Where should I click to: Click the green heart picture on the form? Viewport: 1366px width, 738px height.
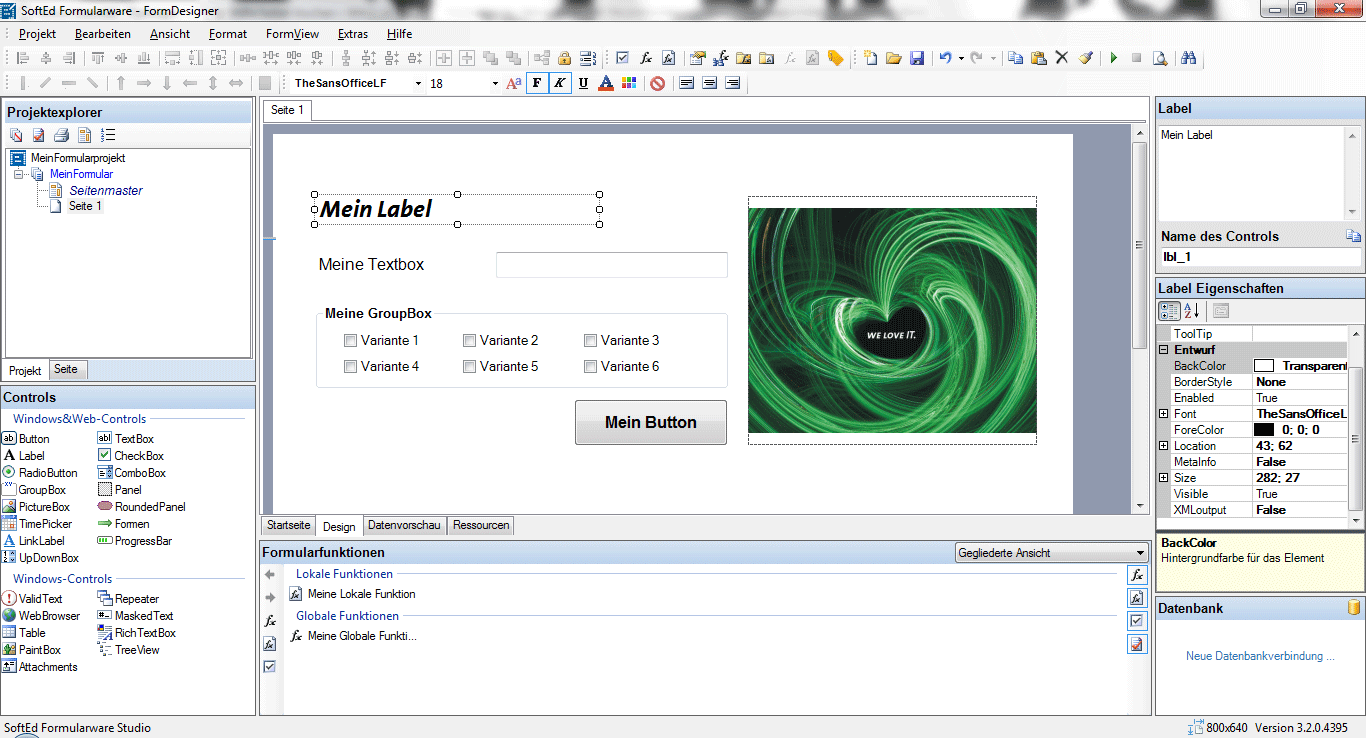point(892,320)
